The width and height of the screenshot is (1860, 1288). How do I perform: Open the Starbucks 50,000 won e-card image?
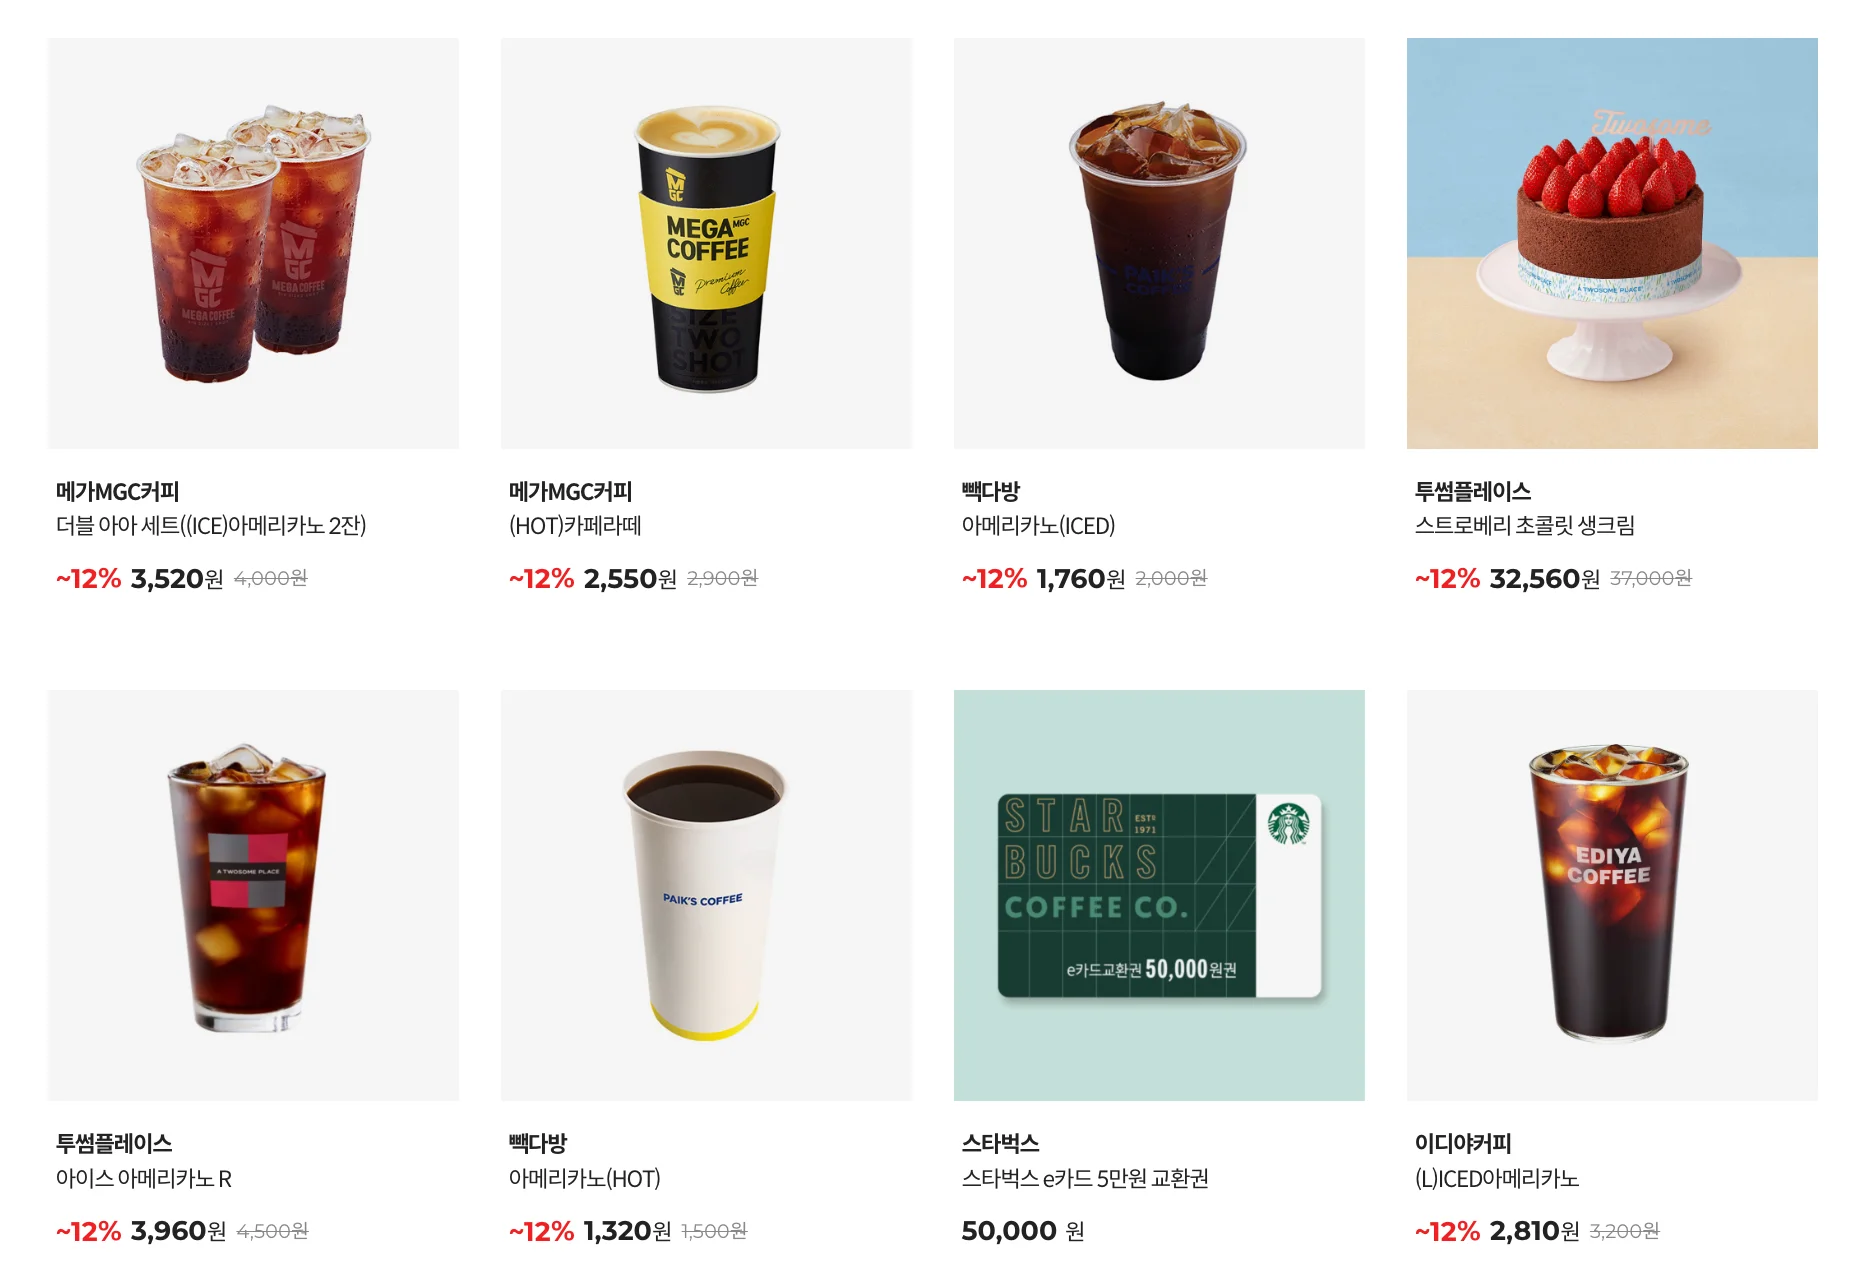1159,895
